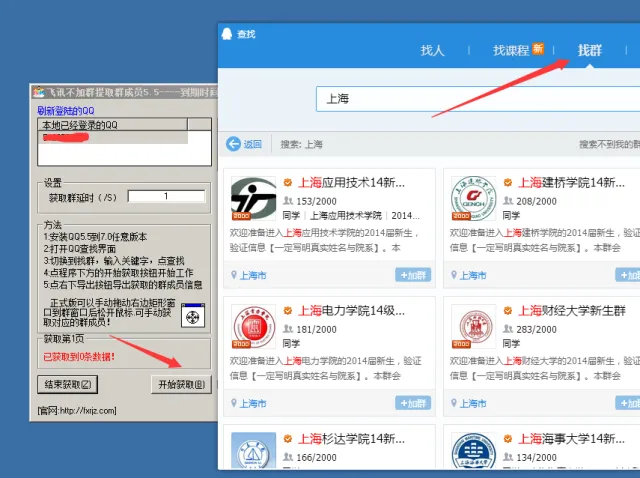Click +加群 on 上海电力学院 card
640x478 pixels.
coord(413,403)
